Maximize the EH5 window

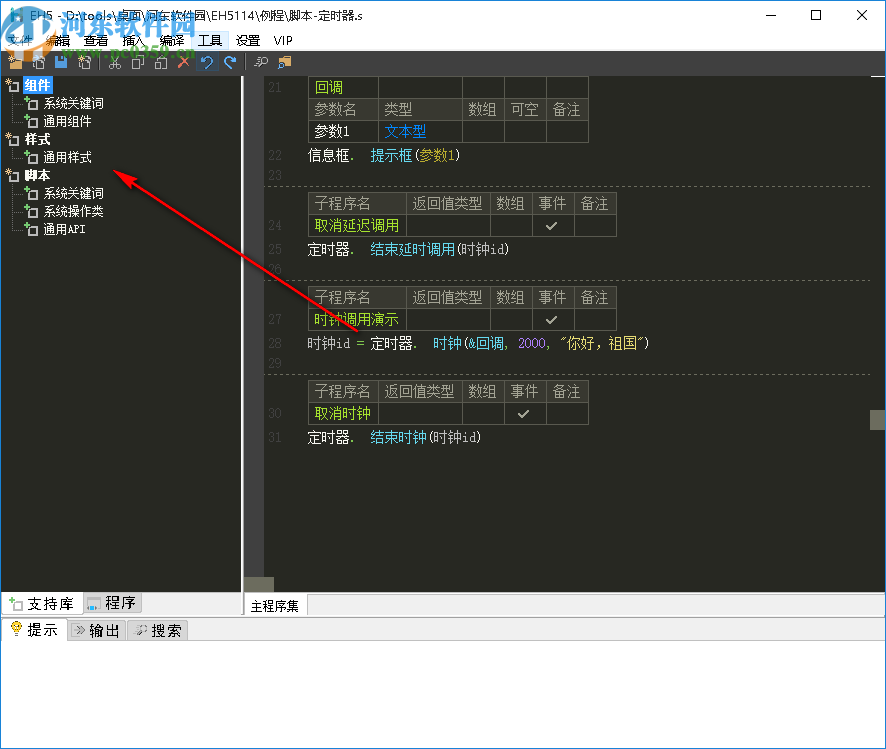(816, 15)
